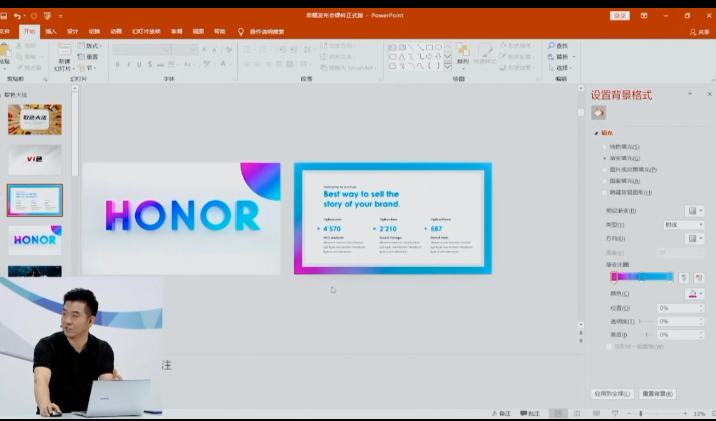Open preset gradients (预设渐变) dropdown
Viewport: 716px width, 421px height.
point(695,210)
